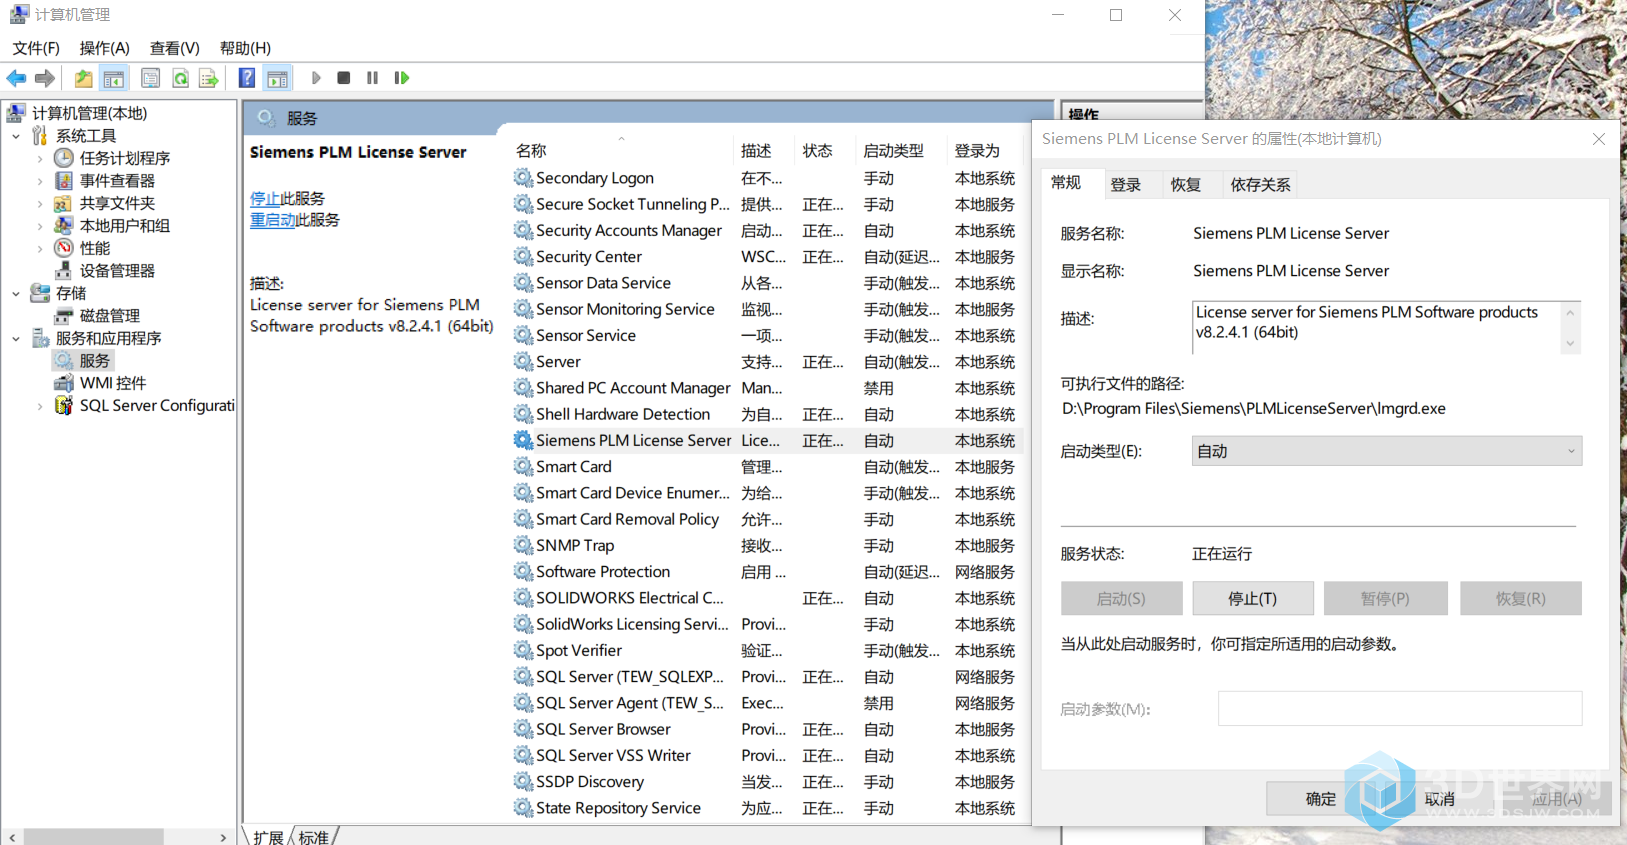
Task: Collapse the 存储 tree node
Action: [16, 293]
